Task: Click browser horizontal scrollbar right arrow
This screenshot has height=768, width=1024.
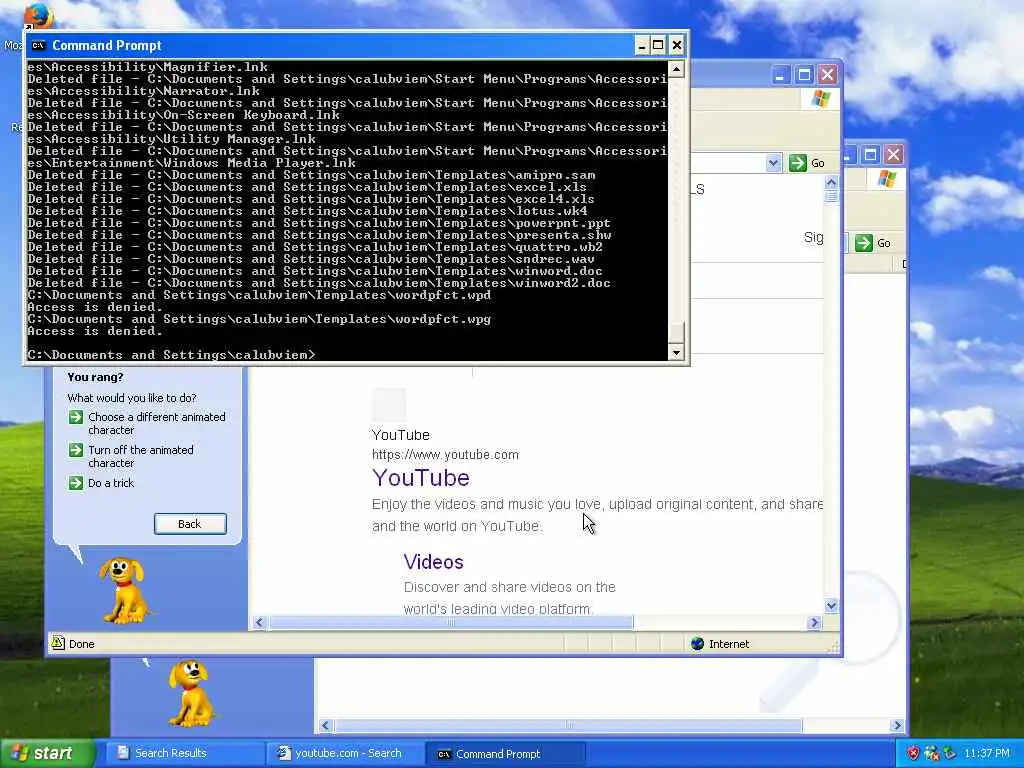Action: [x=814, y=622]
